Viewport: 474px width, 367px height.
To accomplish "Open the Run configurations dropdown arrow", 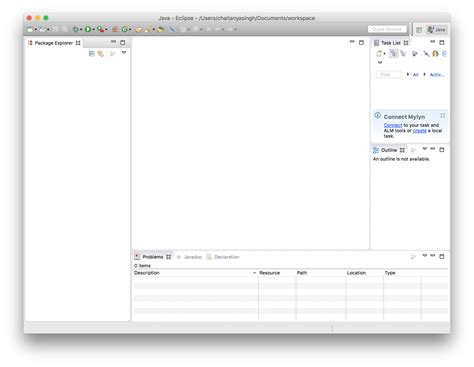I will 94,30.
